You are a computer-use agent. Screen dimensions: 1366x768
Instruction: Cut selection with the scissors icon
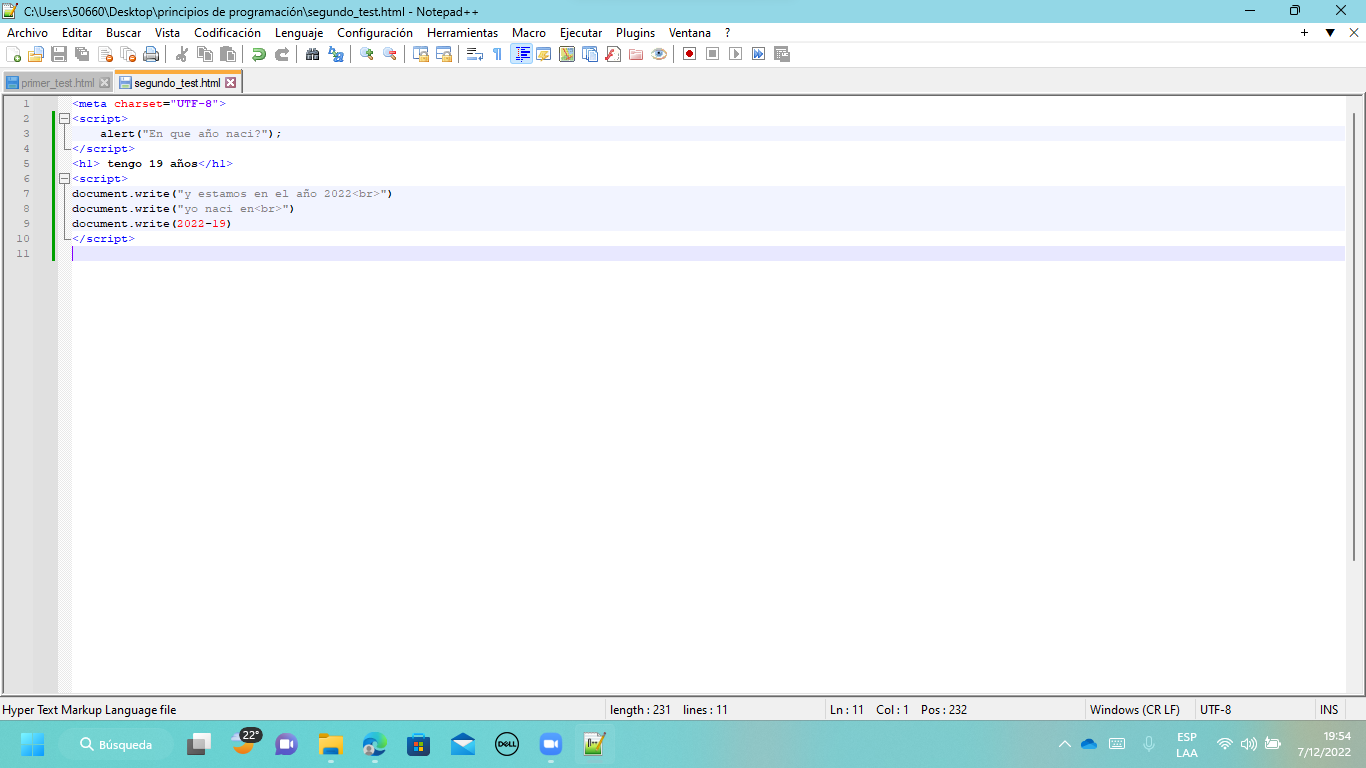click(x=182, y=54)
